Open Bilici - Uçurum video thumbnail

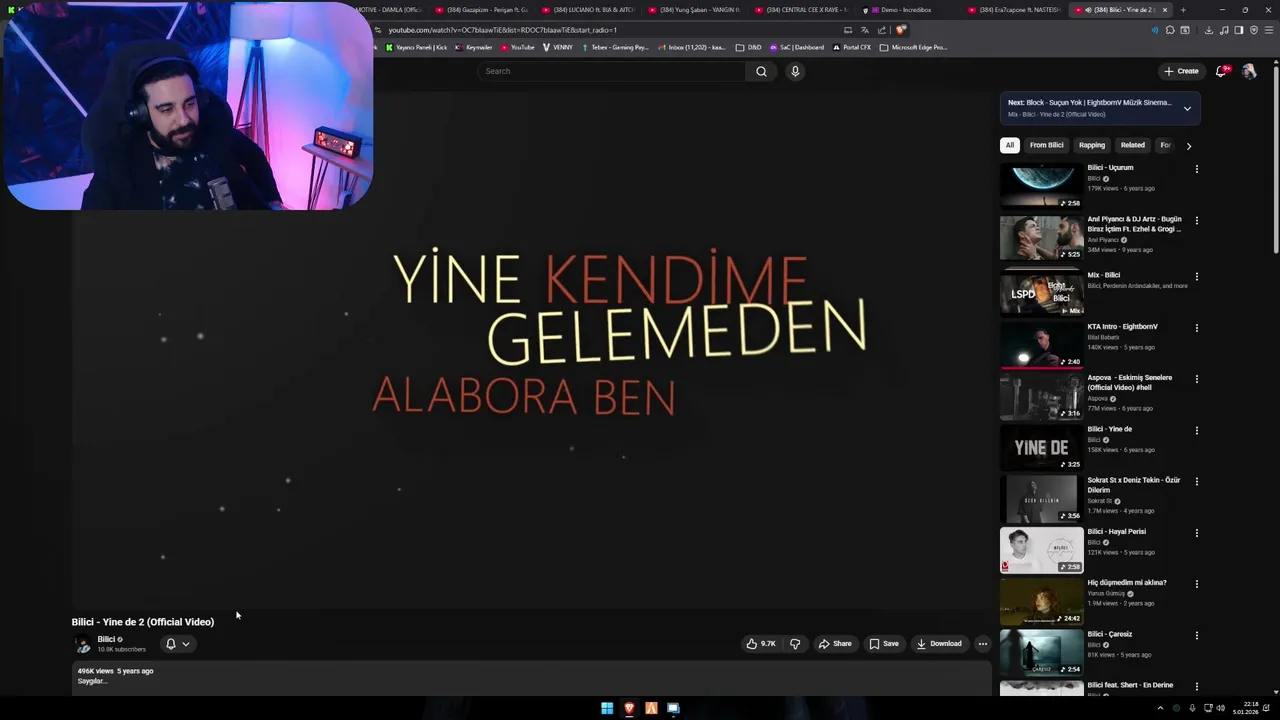(1041, 186)
